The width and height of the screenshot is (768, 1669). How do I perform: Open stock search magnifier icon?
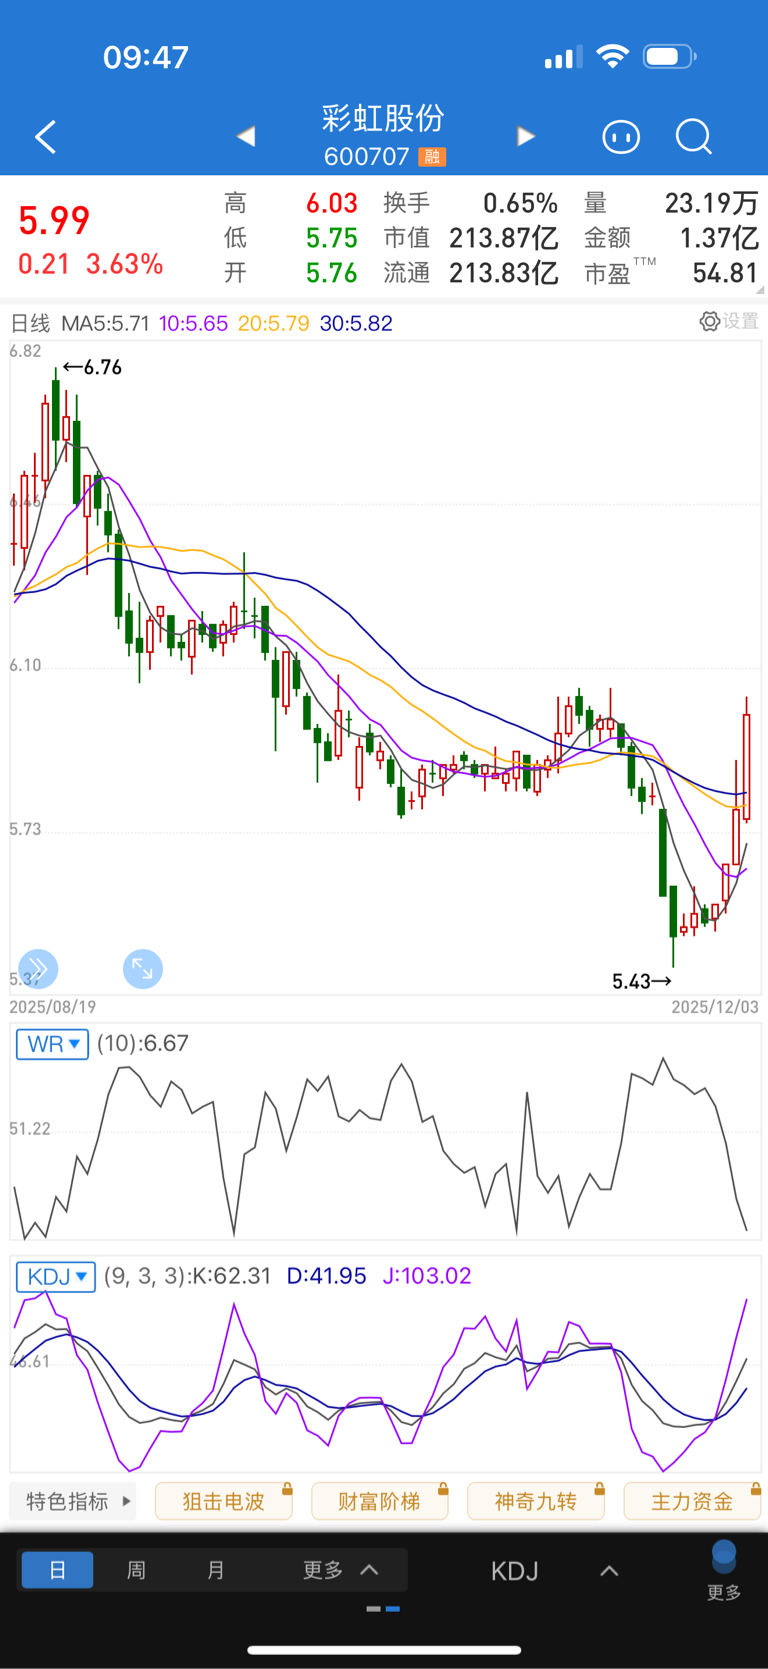(x=693, y=136)
